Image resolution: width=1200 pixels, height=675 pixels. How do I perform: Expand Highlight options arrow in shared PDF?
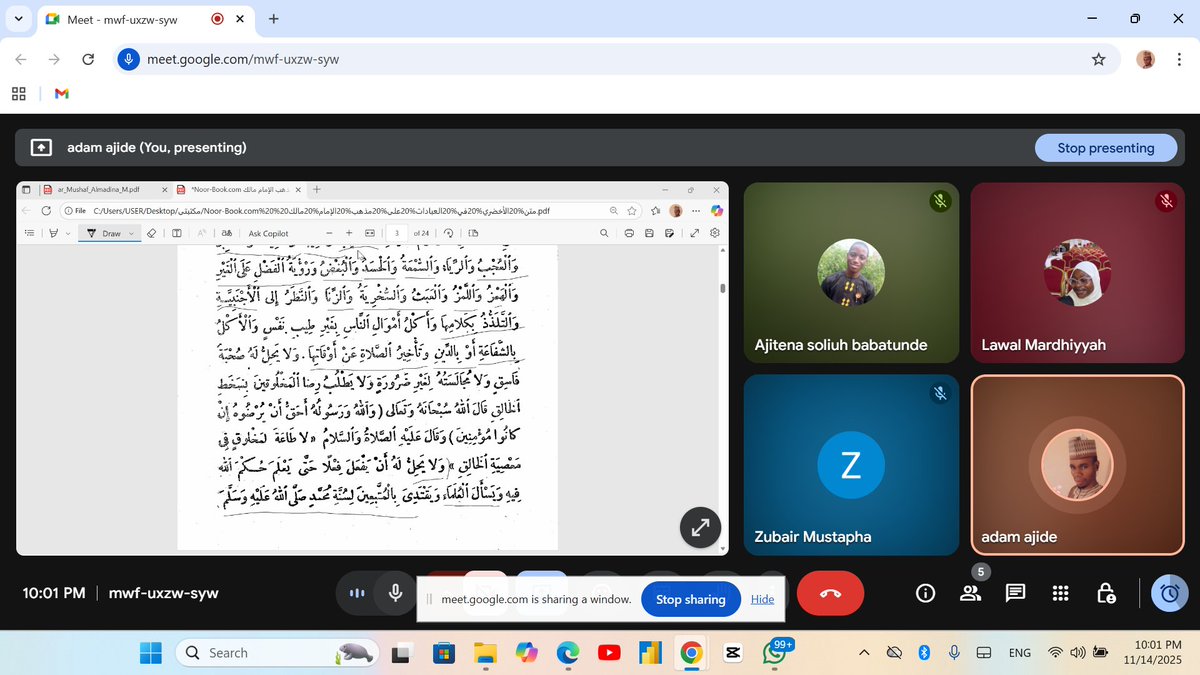pos(66,233)
